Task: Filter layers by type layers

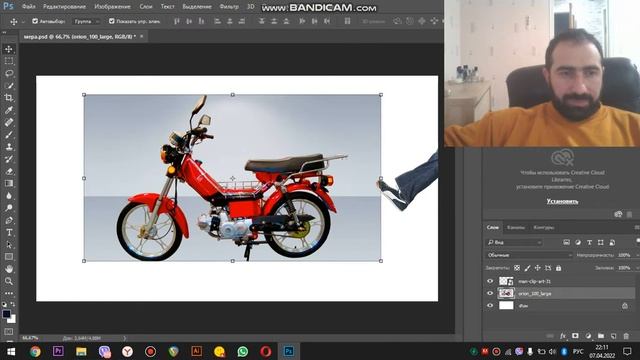Action: pyautogui.click(x=589, y=242)
